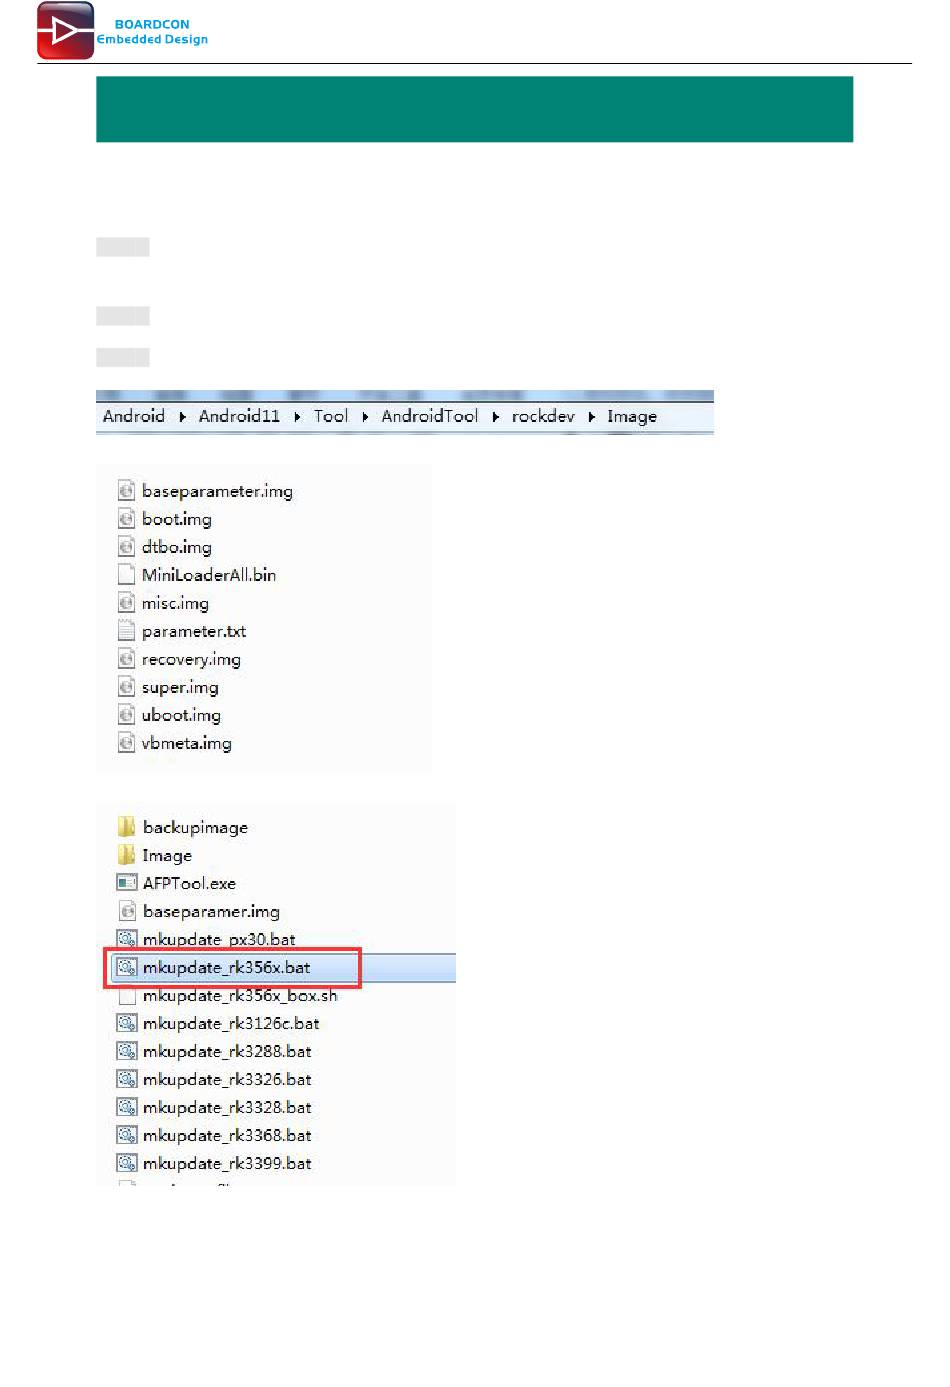
Task: Click the Image breadcrumb segment
Action: 632,416
